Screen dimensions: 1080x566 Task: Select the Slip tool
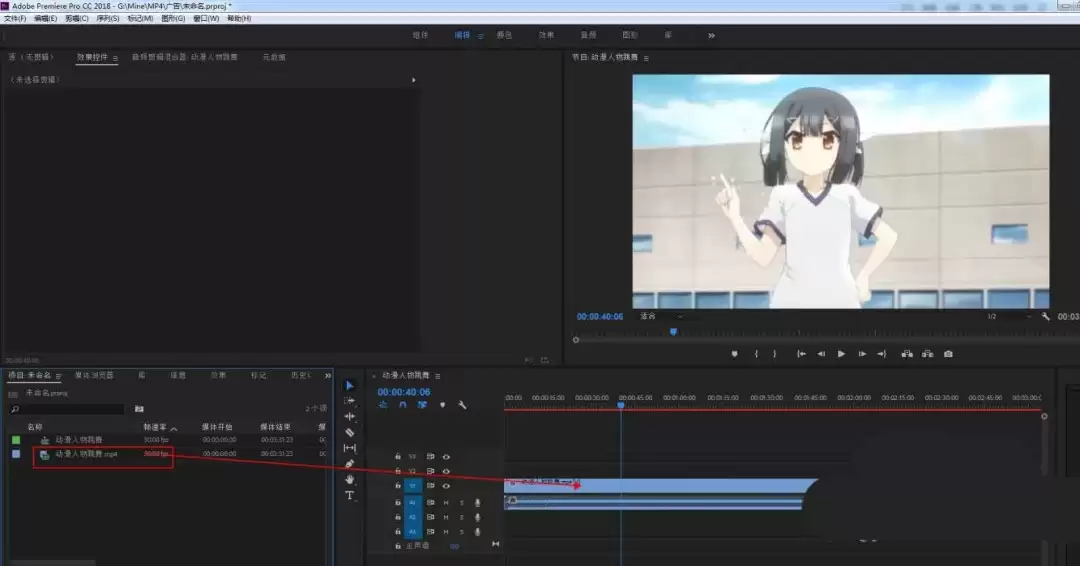click(x=349, y=448)
